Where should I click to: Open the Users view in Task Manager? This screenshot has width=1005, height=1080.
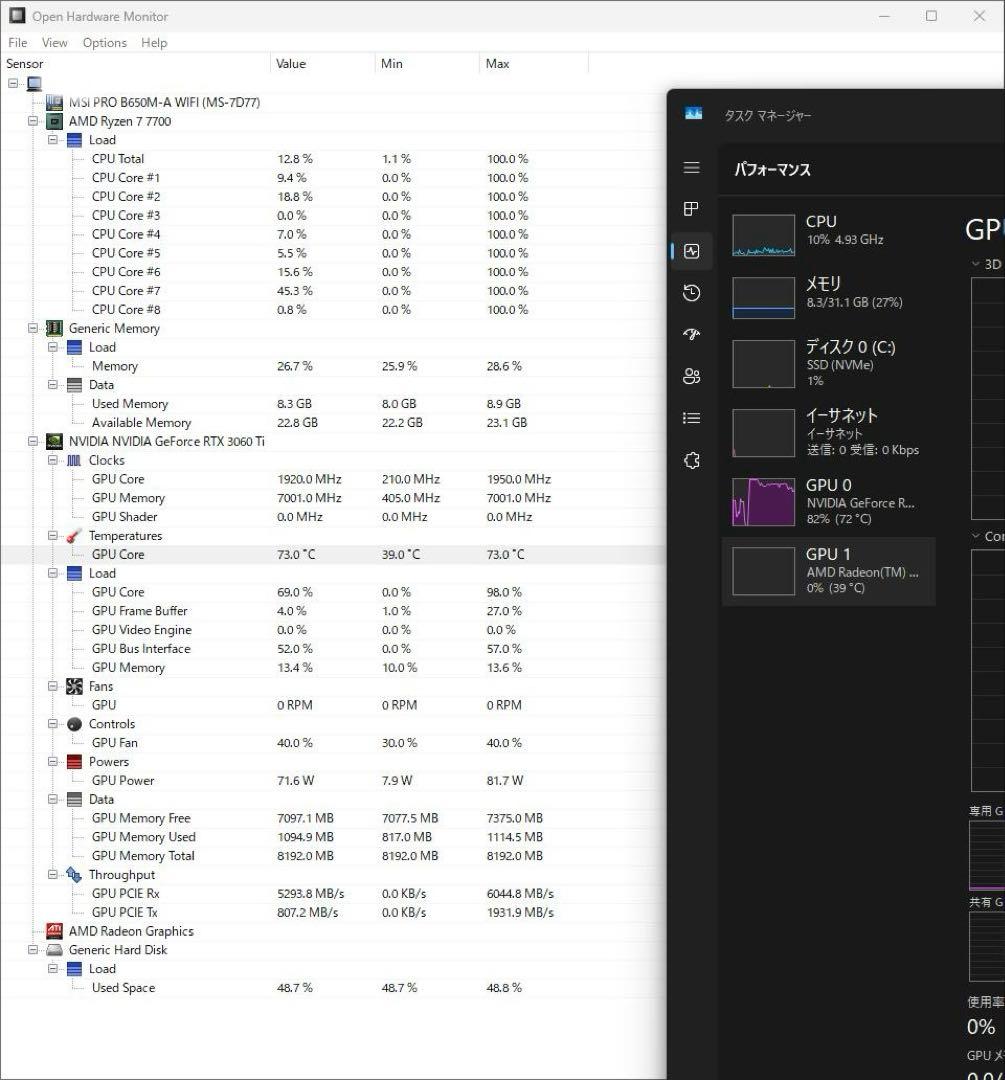(691, 376)
